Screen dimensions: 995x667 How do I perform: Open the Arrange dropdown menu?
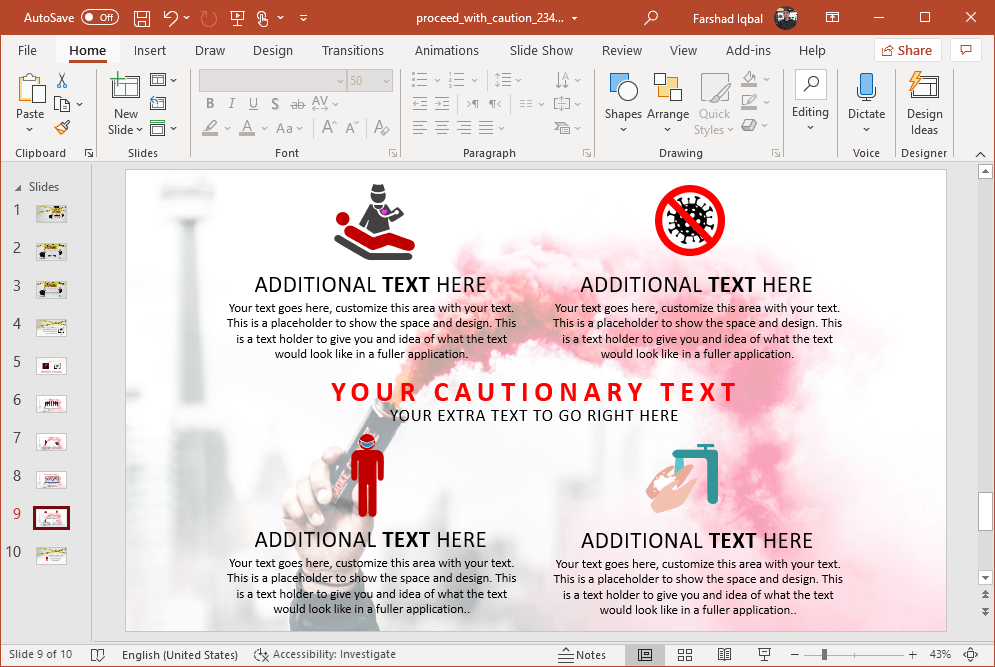click(667, 98)
